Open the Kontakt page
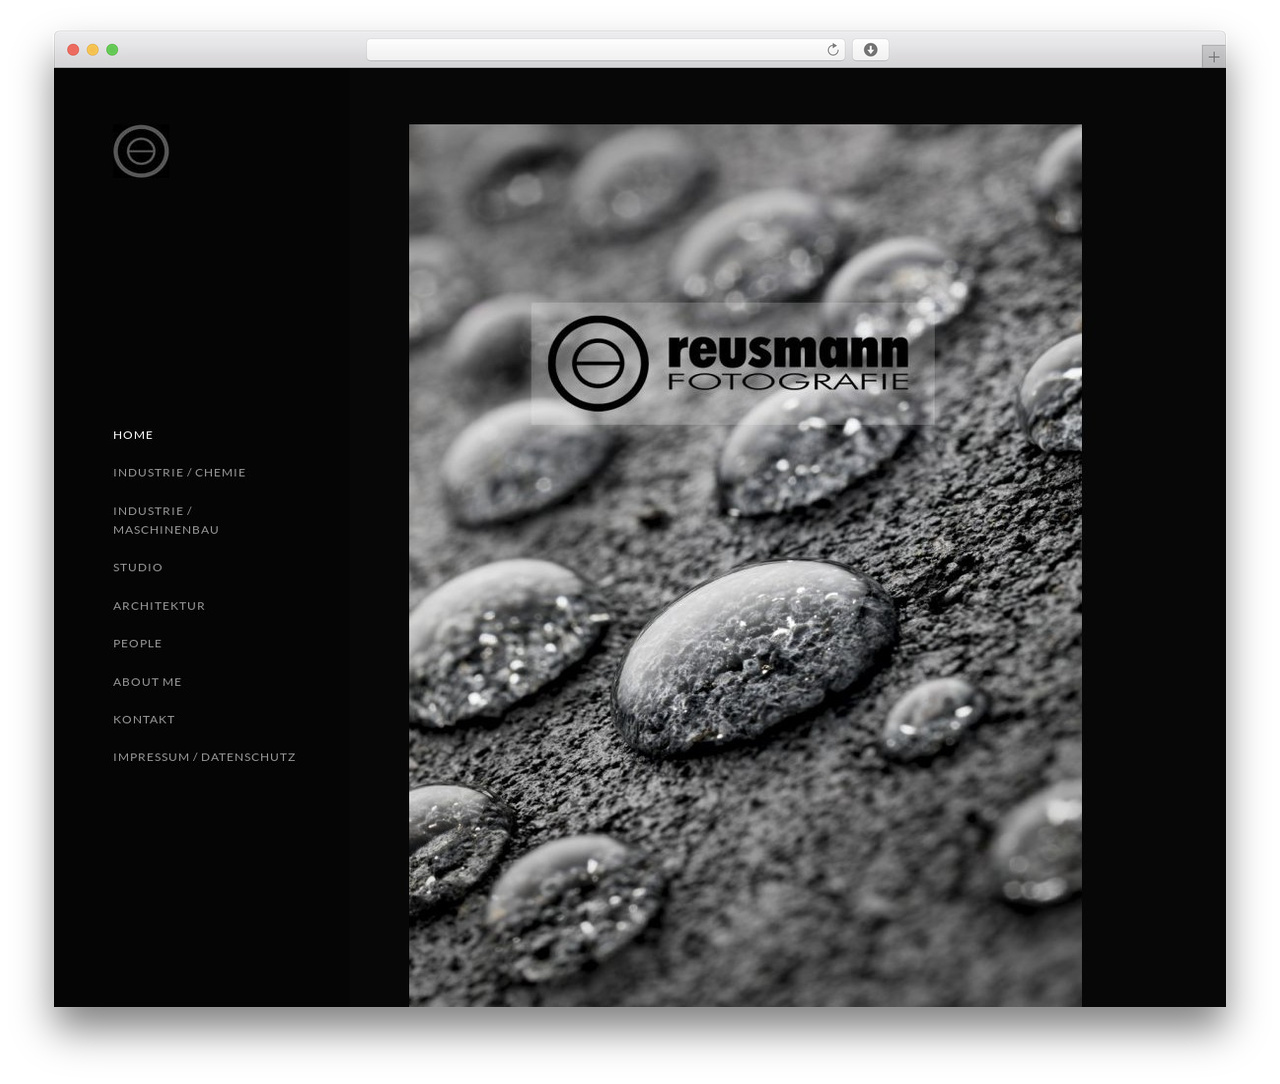This screenshot has width=1280, height=1084. [144, 720]
